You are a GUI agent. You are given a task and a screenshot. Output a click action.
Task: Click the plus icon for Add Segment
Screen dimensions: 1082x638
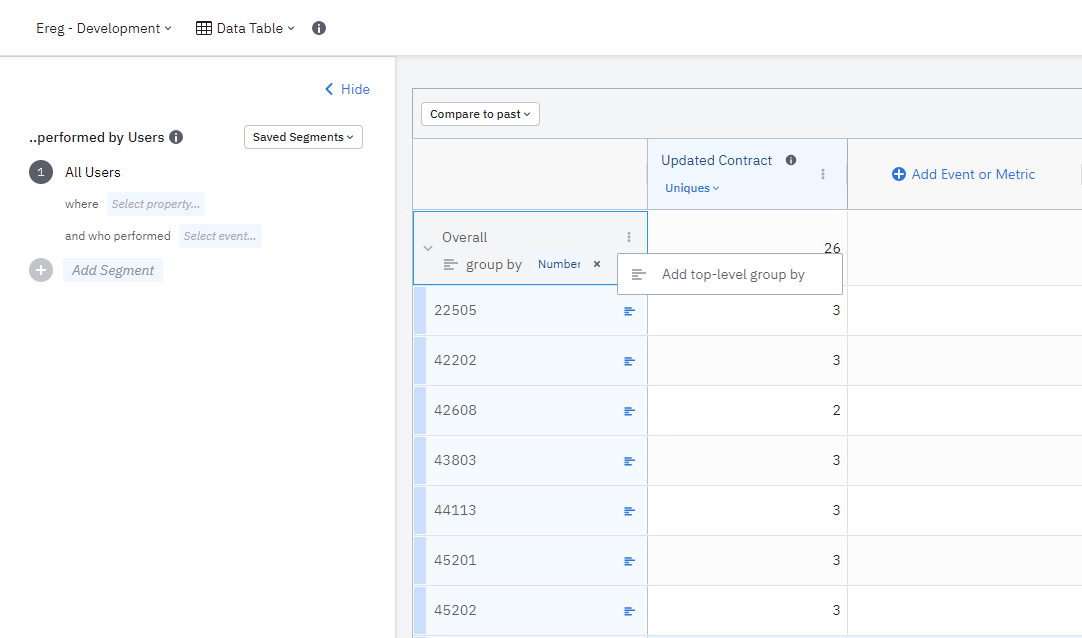(41, 270)
